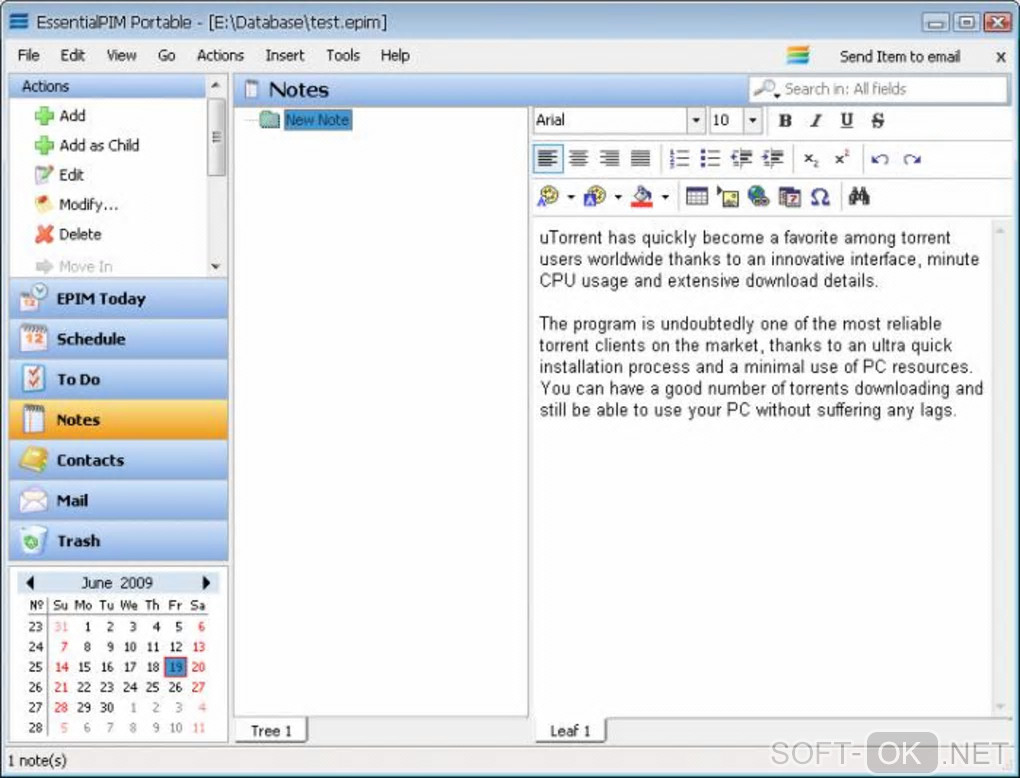Open the Help menu
1020x778 pixels.
pos(395,55)
